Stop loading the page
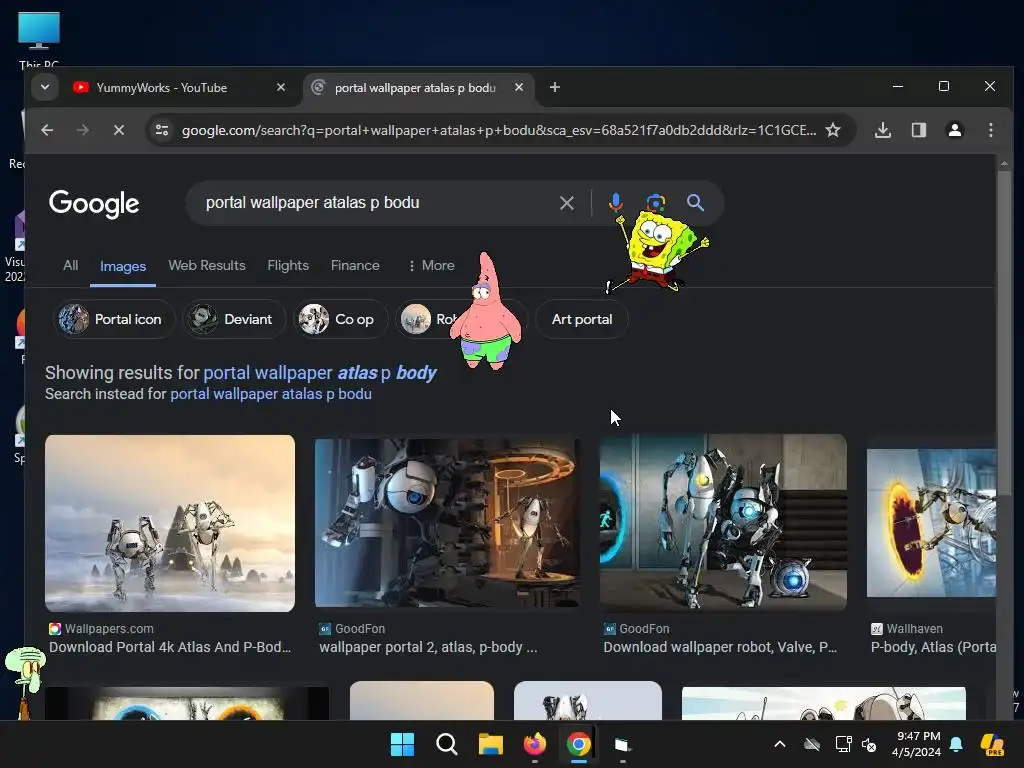The width and height of the screenshot is (1024, 768). [x=118, y=130]
